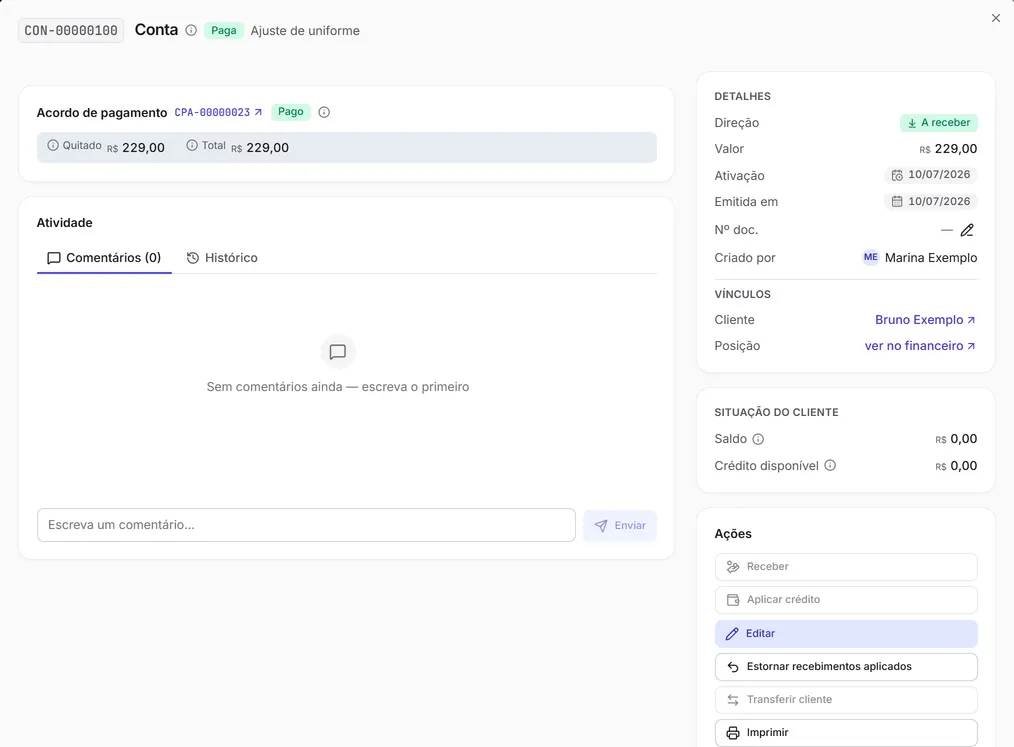Click the info icon next to Crédito disponível
This screenshot has height=747, width=1014.
(x=830, y=466)
